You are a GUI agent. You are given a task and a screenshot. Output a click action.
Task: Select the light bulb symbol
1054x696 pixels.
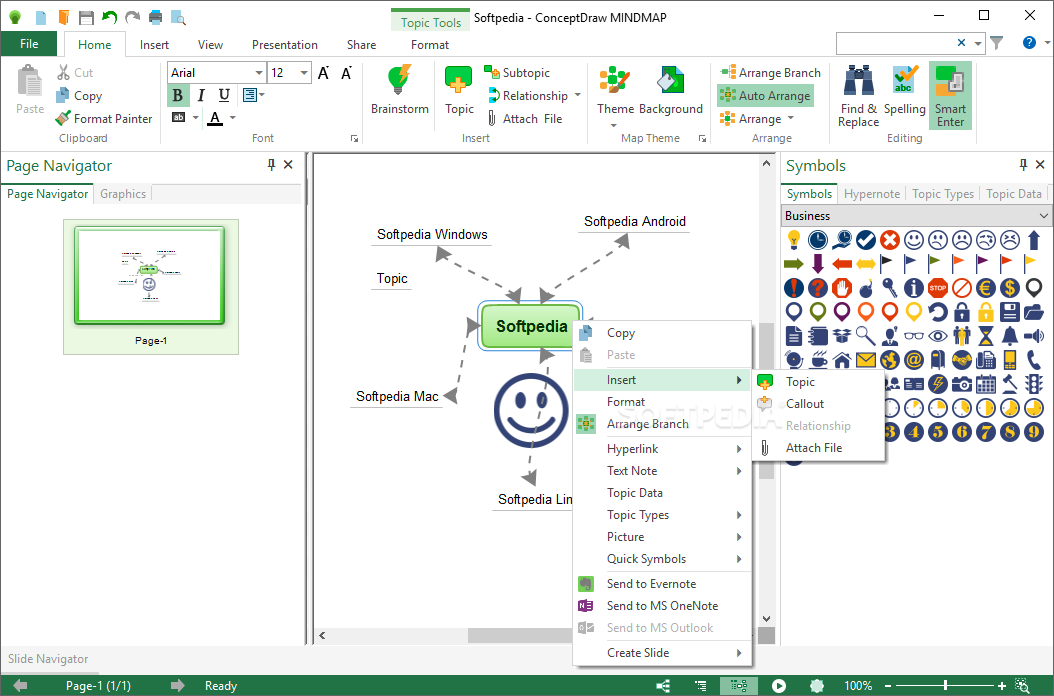coord(794,239)
